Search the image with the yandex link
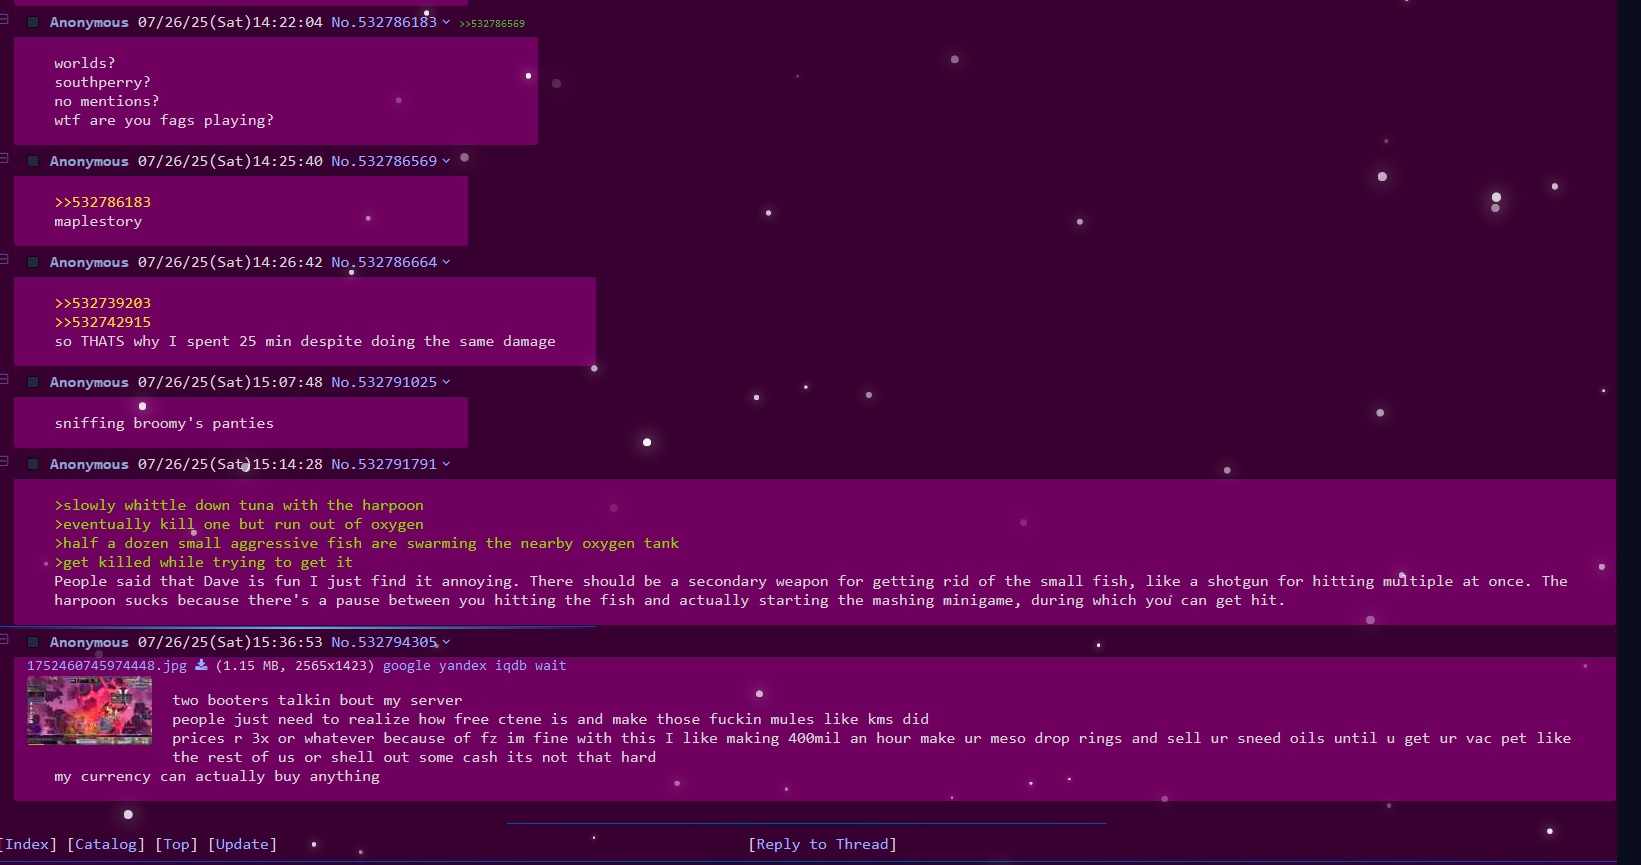The image size is (1641, 865). point(463,665)
